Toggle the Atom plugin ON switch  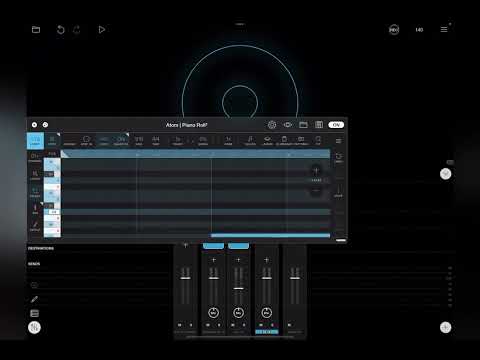tap(336, 125)
